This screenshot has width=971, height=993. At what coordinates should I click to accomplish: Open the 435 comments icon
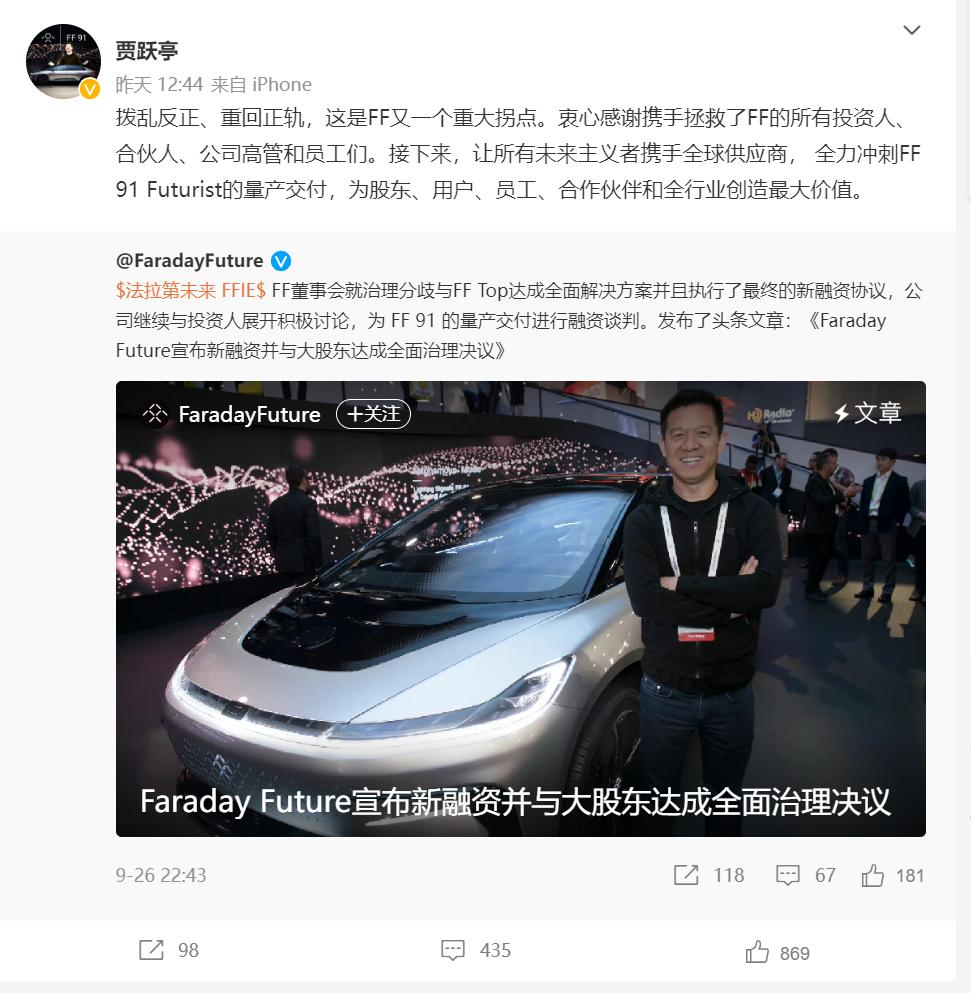pos(453,950)
